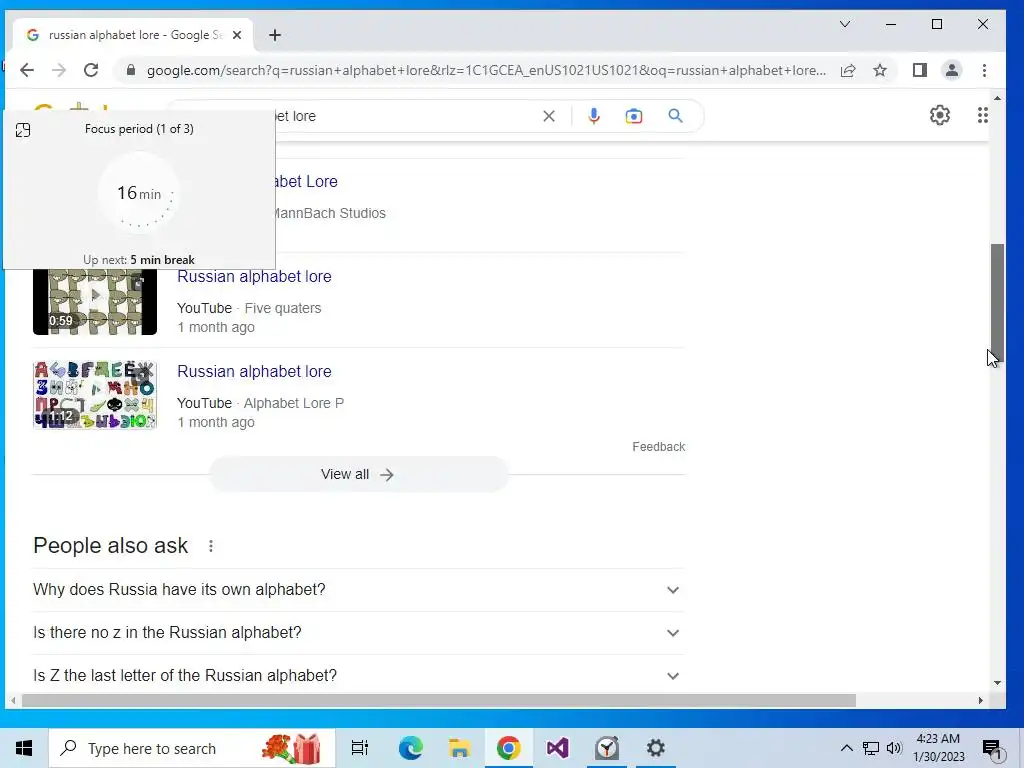The height and width of the screenshot is (768, 1024).
Task: Open Visual Studio from taskbar
Action: click(557, 748)
